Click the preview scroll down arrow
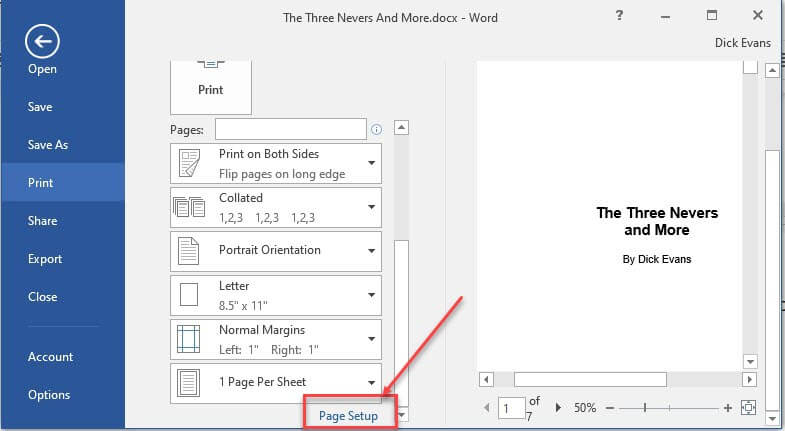The image size is (785, 431). [750, 361]
